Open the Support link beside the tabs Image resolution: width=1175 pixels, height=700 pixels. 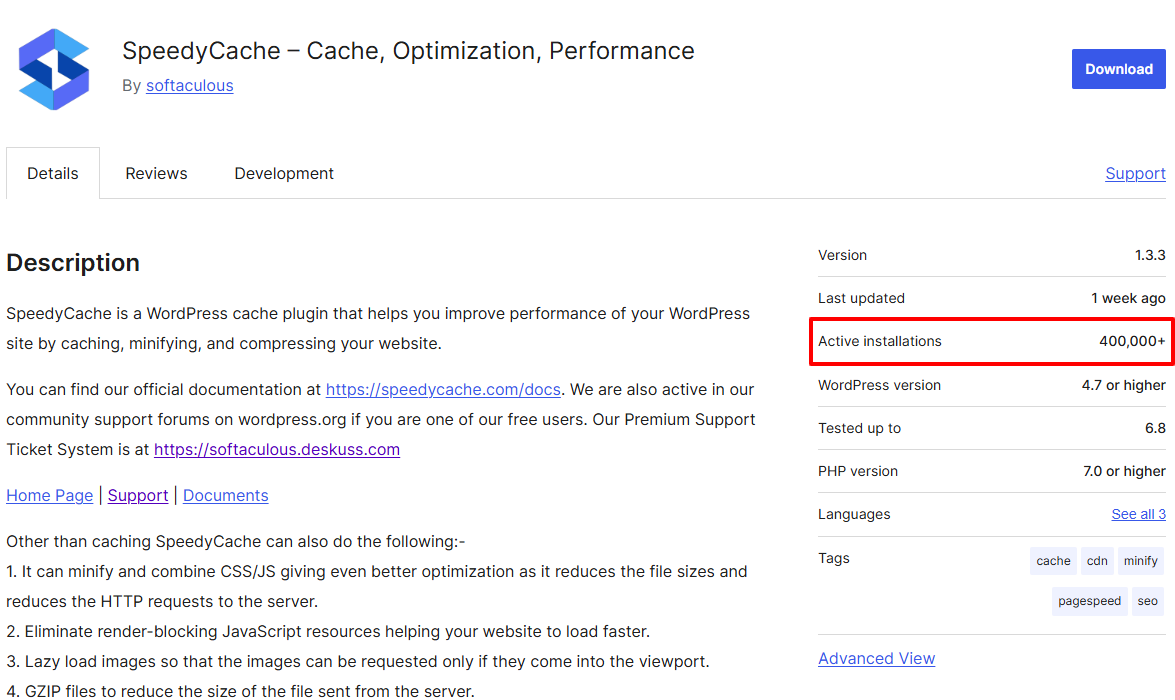tap(1135, 173)
